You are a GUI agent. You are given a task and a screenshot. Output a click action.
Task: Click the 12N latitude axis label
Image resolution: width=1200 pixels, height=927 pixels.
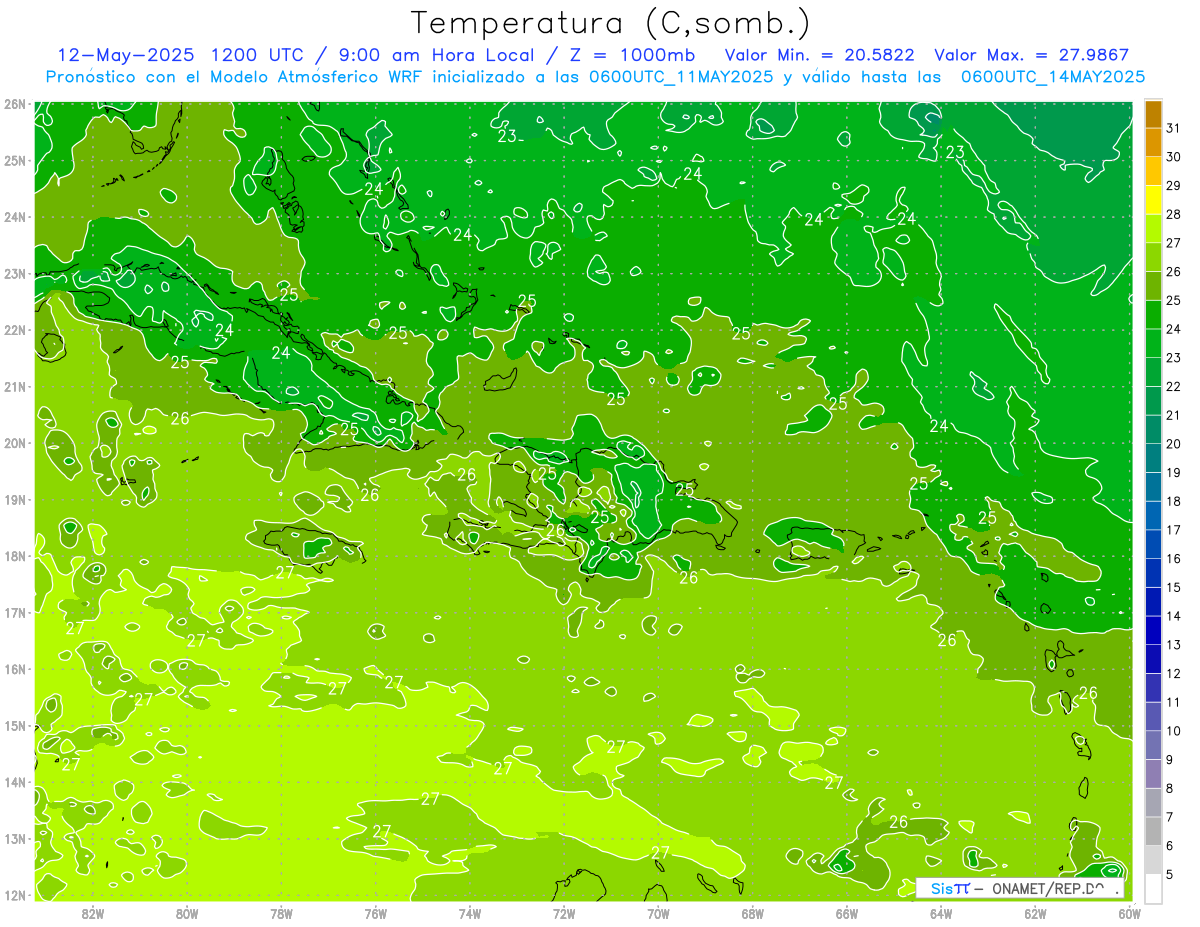(14, 894)
